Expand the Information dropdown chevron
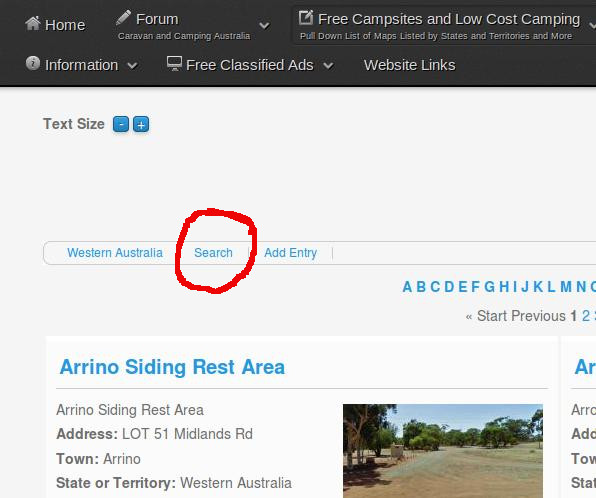The width and height of the screenshot is (596, 498). [x=132, y=66]
